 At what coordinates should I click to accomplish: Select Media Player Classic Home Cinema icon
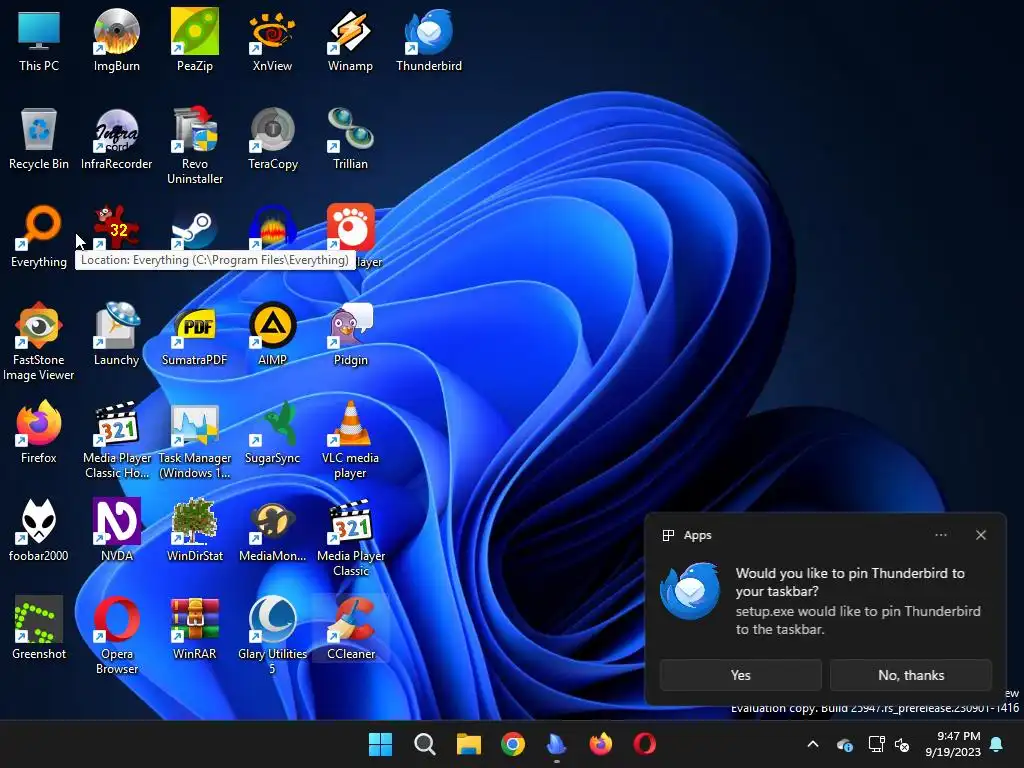click(116, 439)
